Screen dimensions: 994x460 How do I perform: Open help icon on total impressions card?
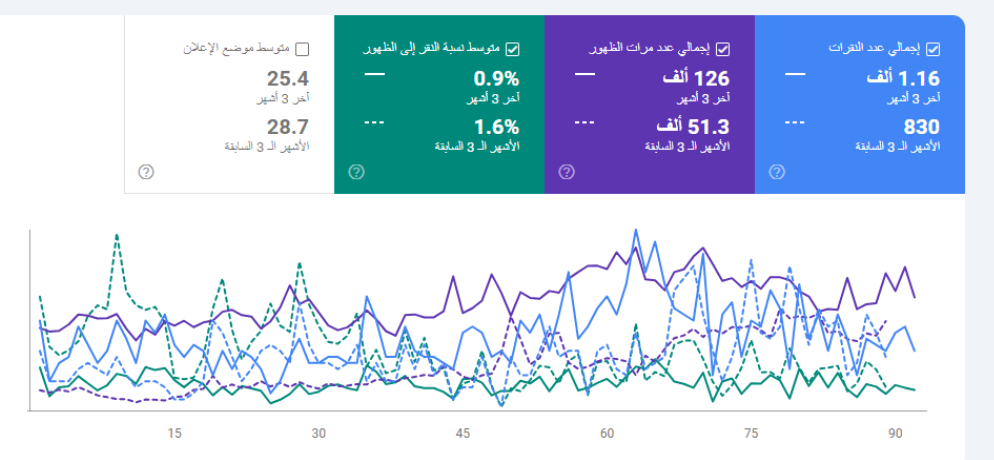point(567,172)
